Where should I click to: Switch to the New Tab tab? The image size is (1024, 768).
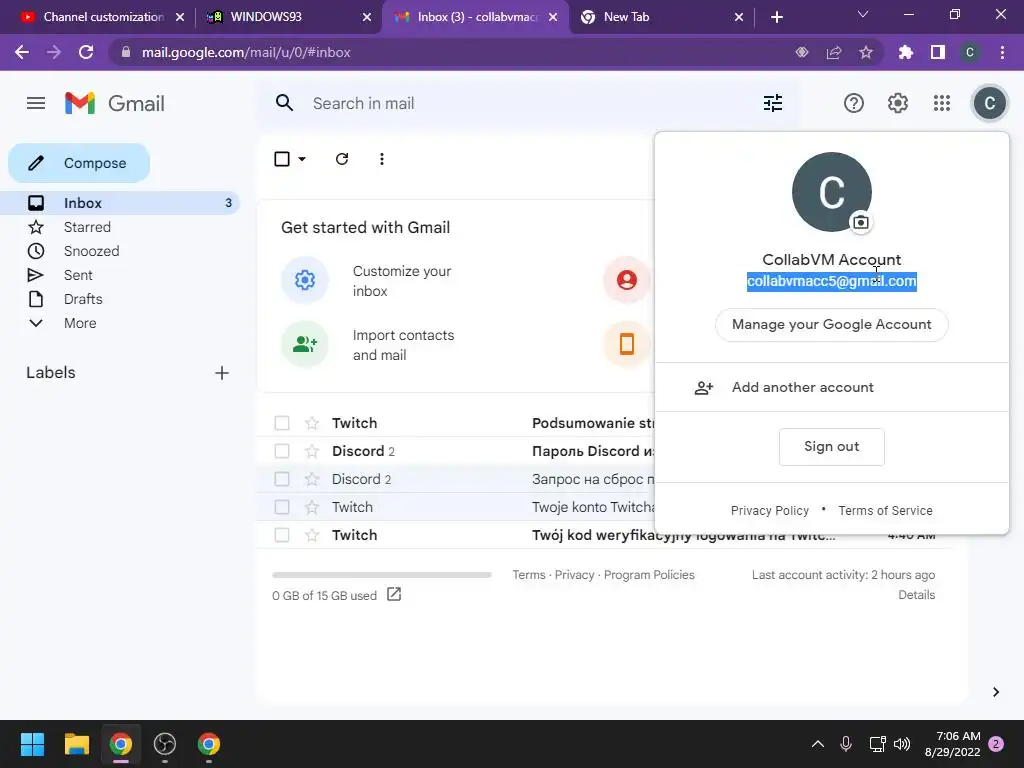point(661,17)
